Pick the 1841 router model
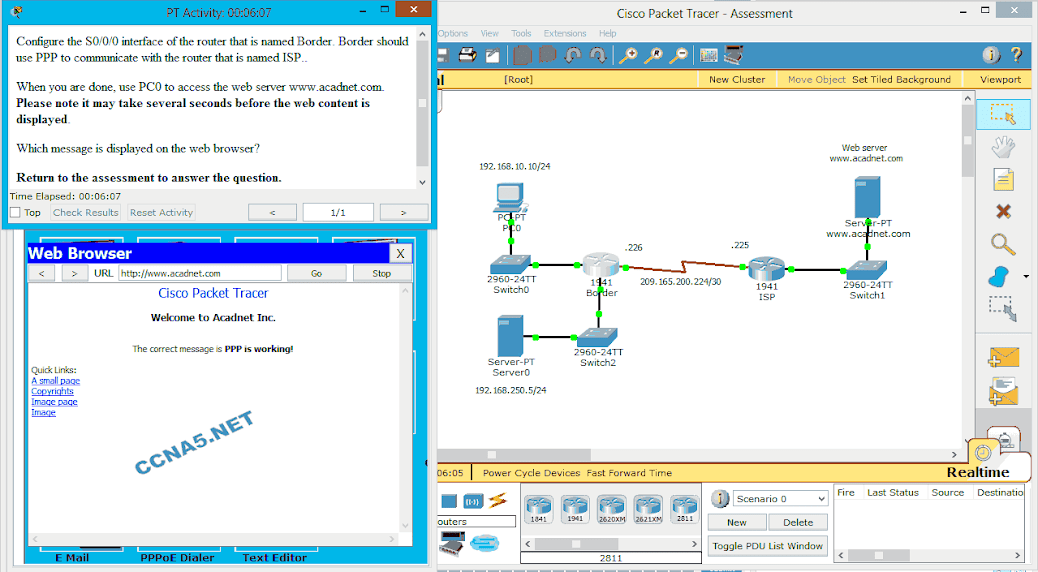This screenshot has height=572, width=1038. [x=539, y=510]
